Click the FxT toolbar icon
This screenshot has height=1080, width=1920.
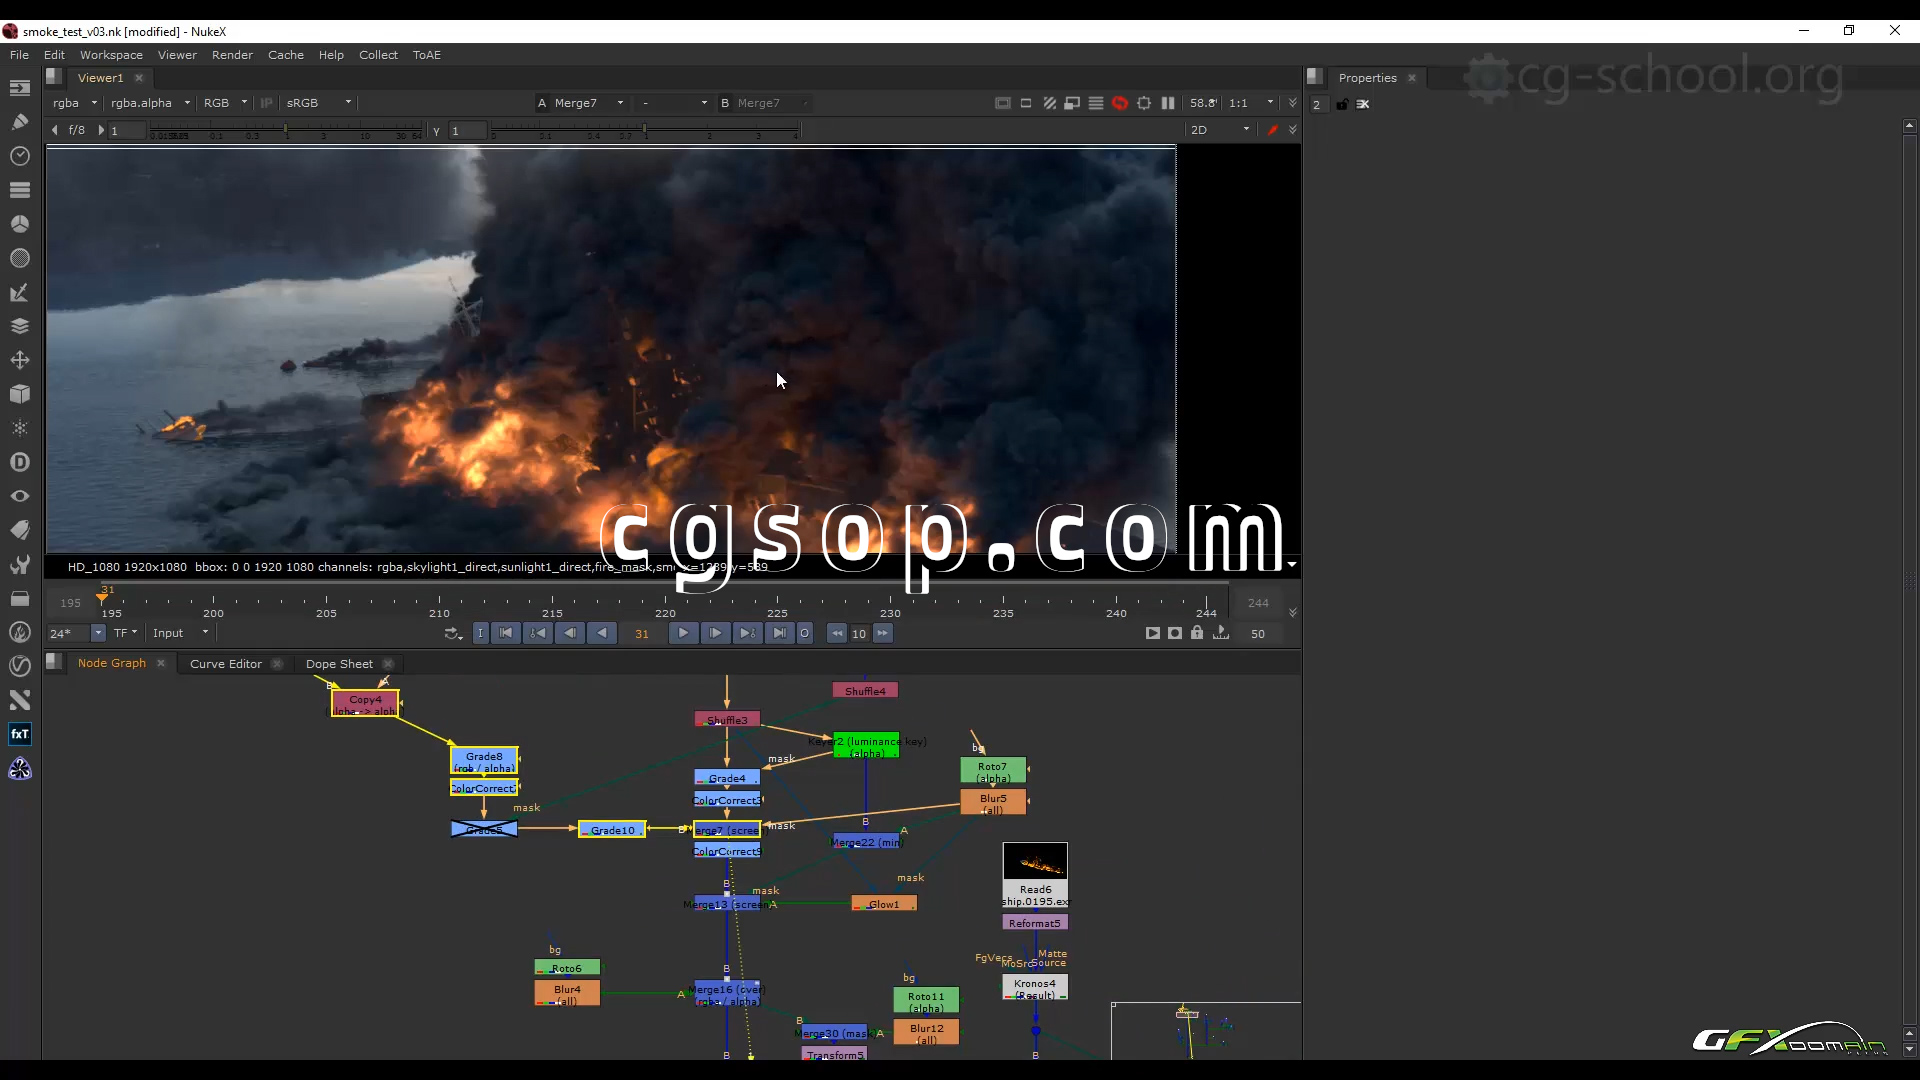point(19,734)
